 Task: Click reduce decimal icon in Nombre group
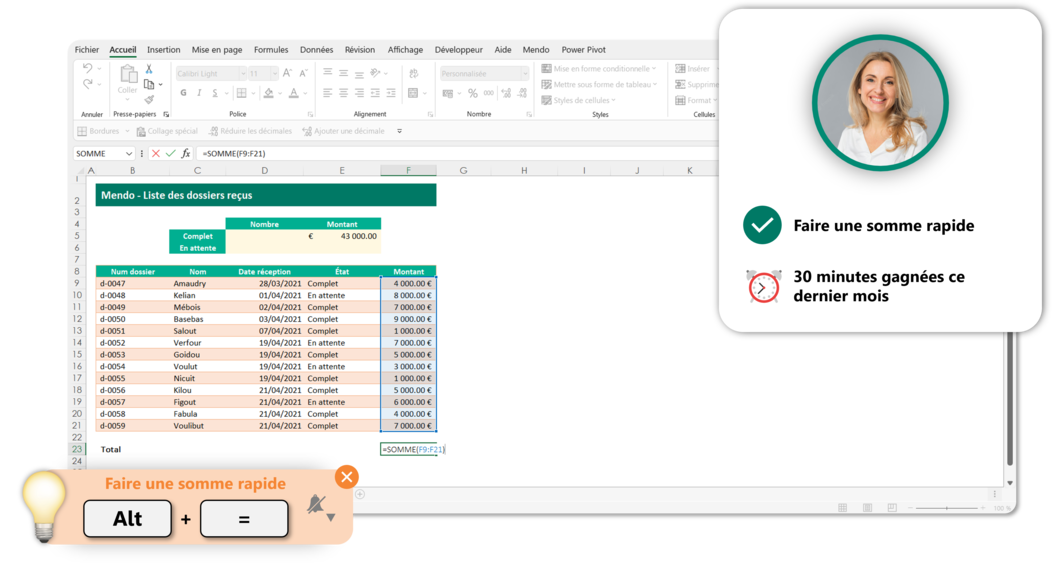click(x=523, y=93)
